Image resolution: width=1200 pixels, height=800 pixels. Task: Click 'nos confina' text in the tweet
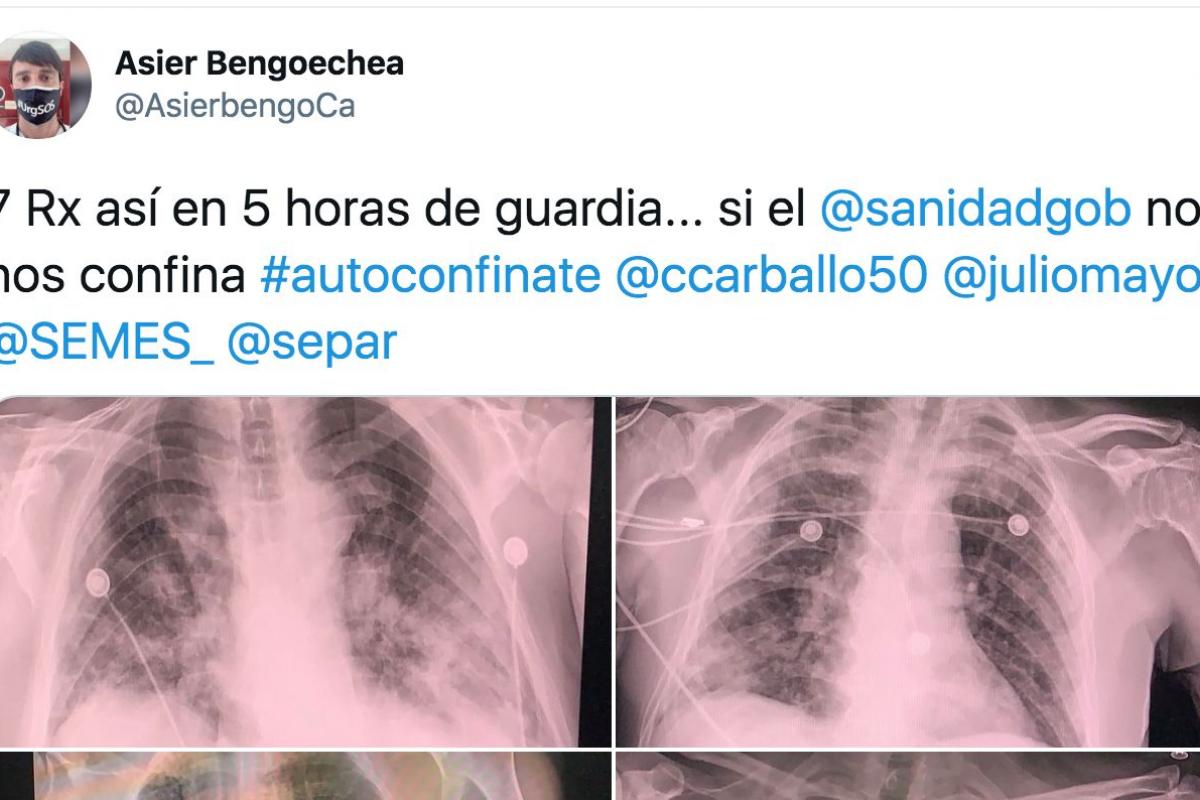(122, 277)
